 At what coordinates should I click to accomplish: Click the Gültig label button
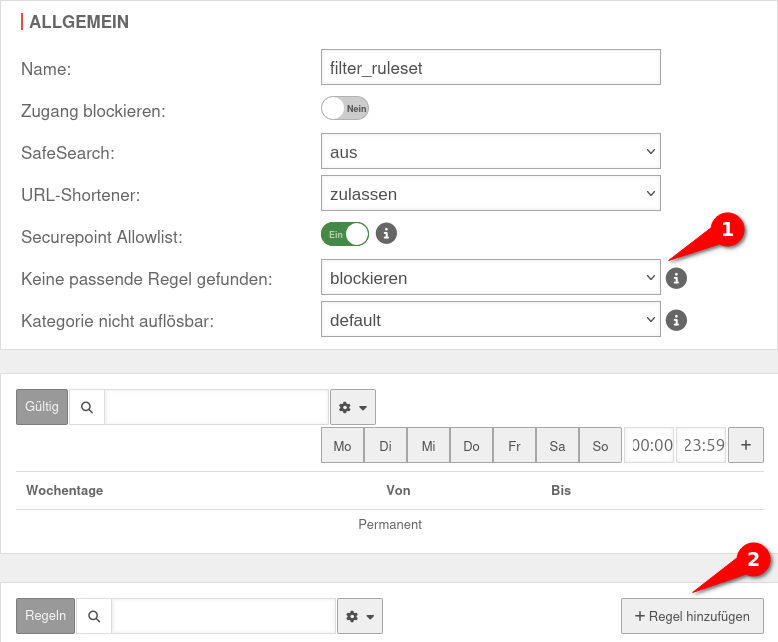[42, 407]
